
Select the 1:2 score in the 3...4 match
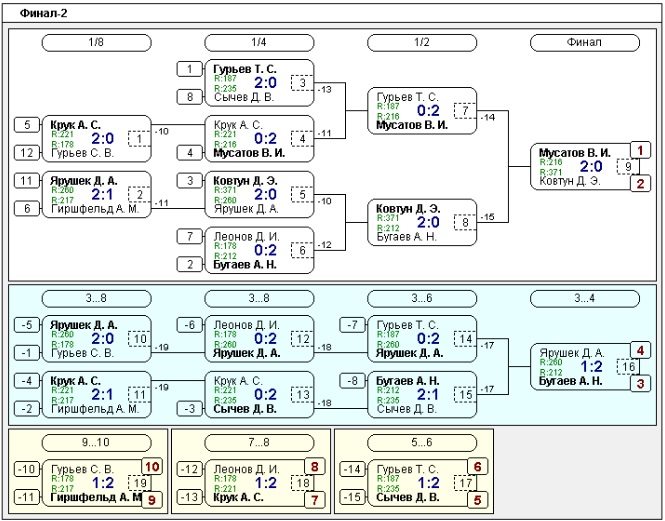[x=592, y=367]
